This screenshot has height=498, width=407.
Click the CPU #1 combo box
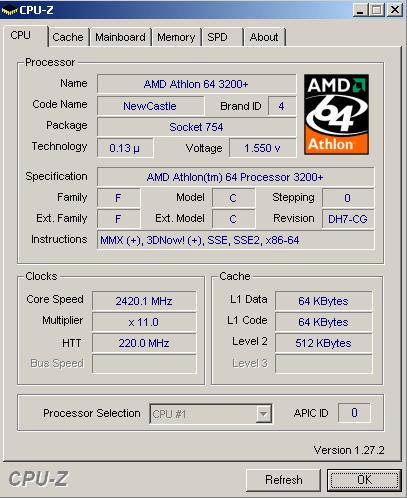pos(211,414)
